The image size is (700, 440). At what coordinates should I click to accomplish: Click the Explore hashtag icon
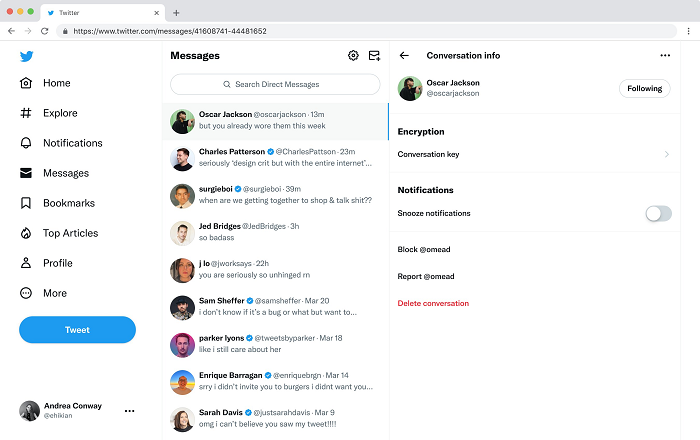(x=26, y=113)
